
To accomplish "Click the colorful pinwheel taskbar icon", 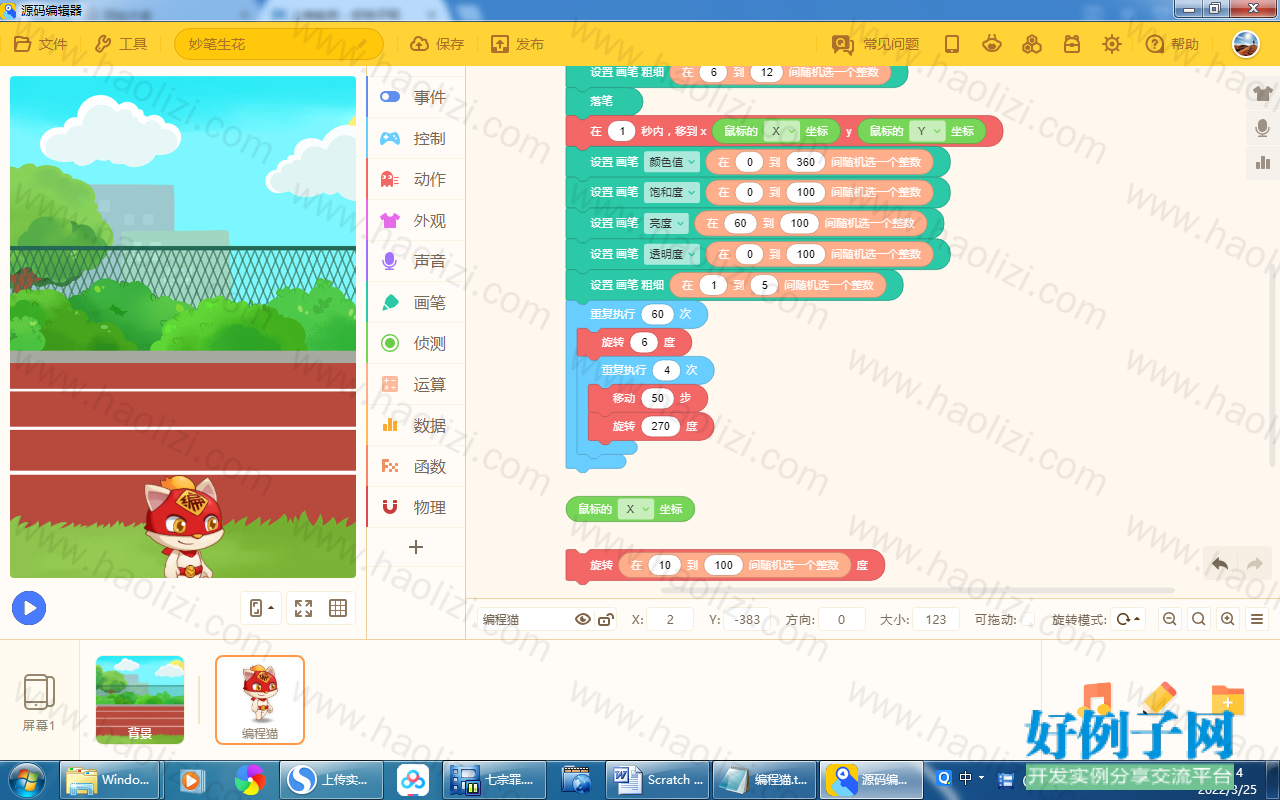I will coord(249,779).
